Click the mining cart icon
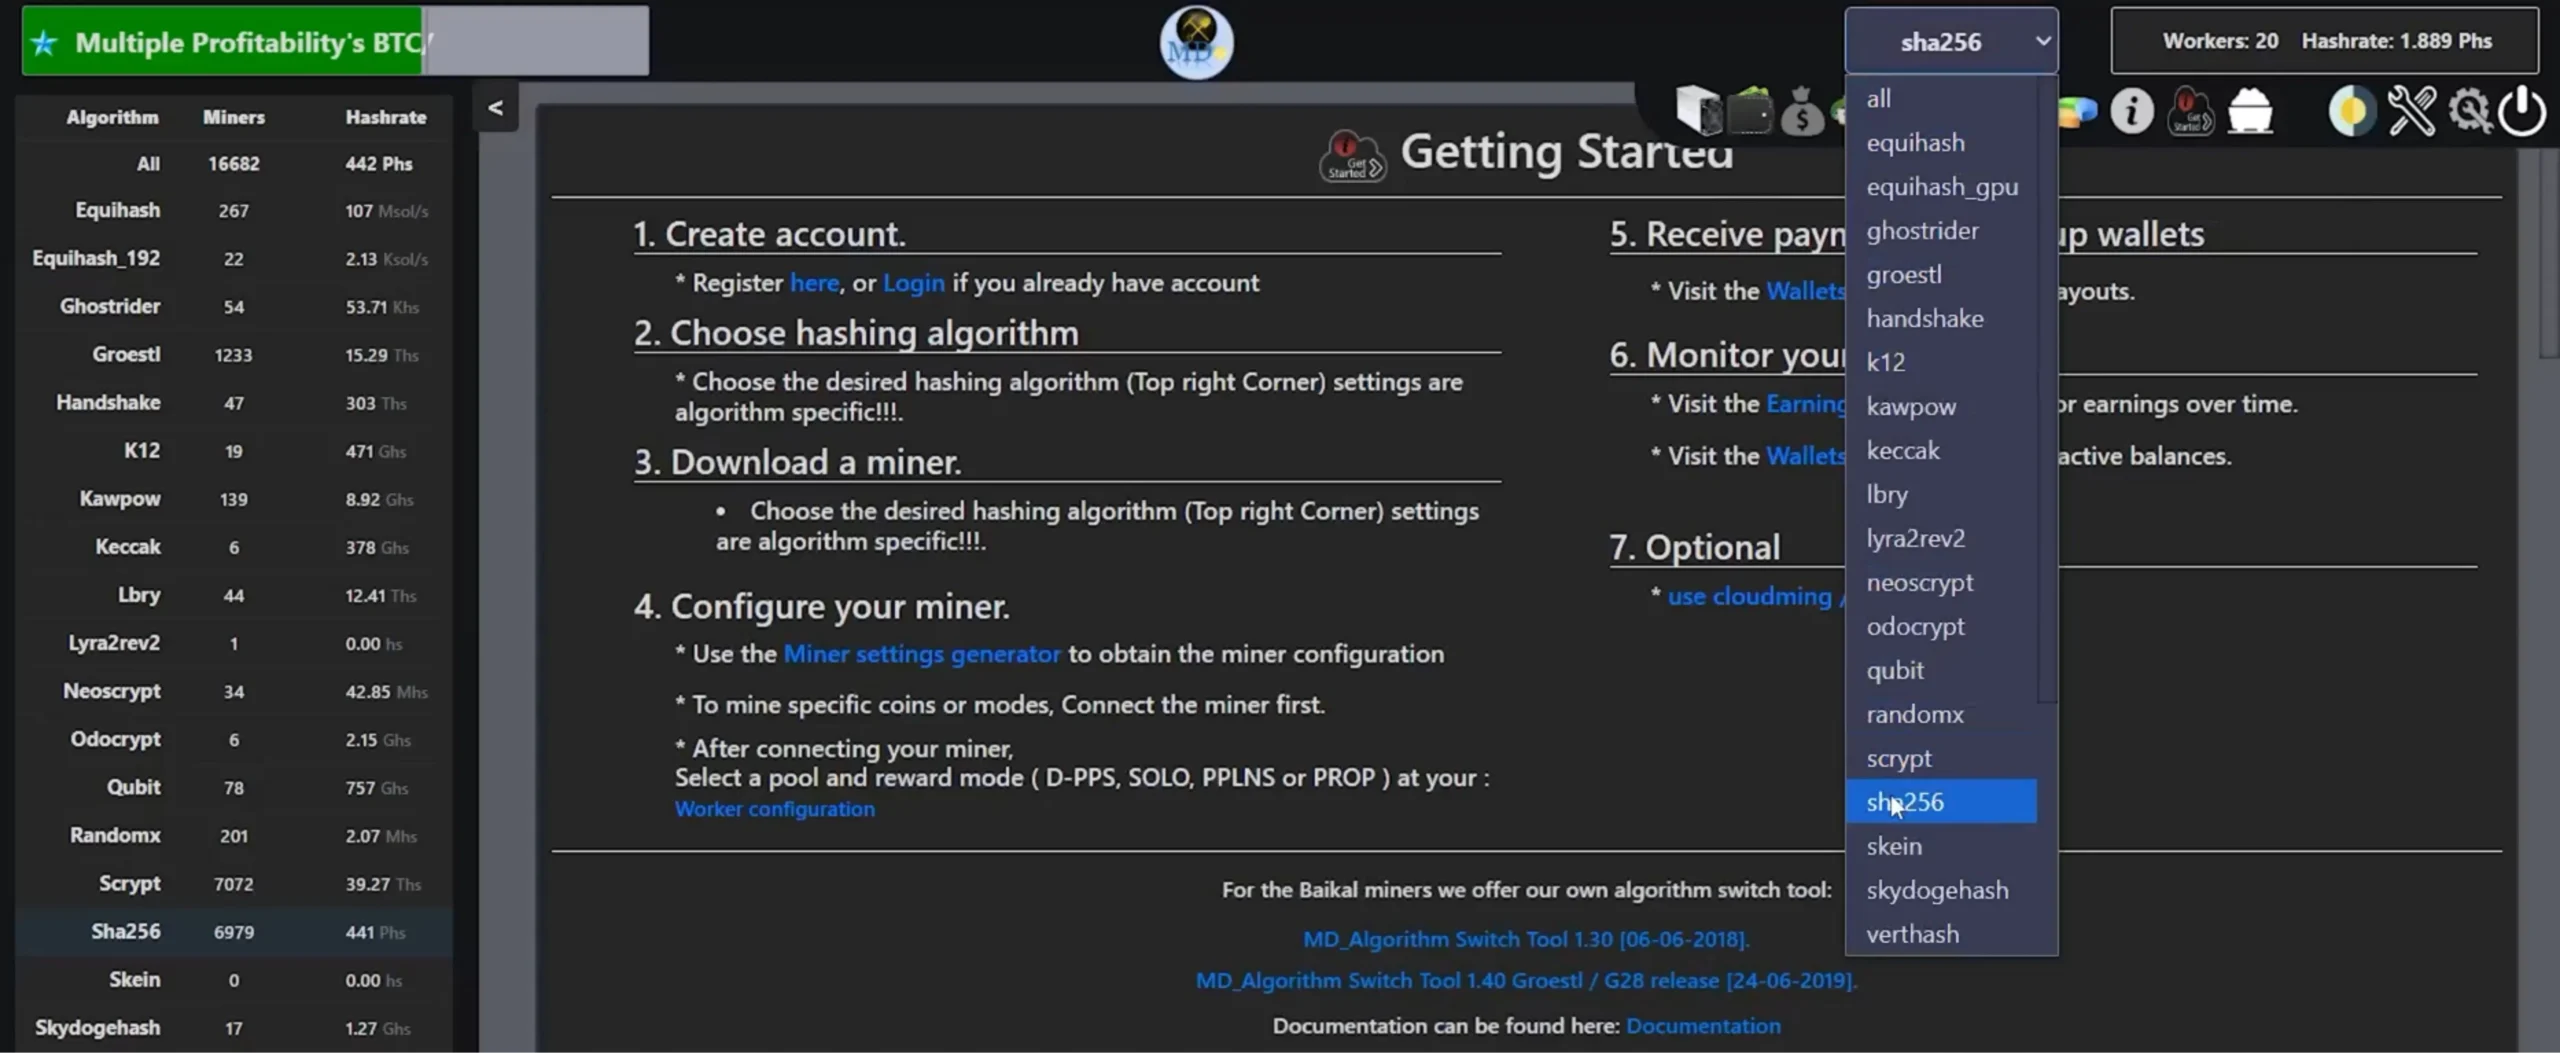The height and width of the screenshot is (1053, 2560). pos(2250,110)
